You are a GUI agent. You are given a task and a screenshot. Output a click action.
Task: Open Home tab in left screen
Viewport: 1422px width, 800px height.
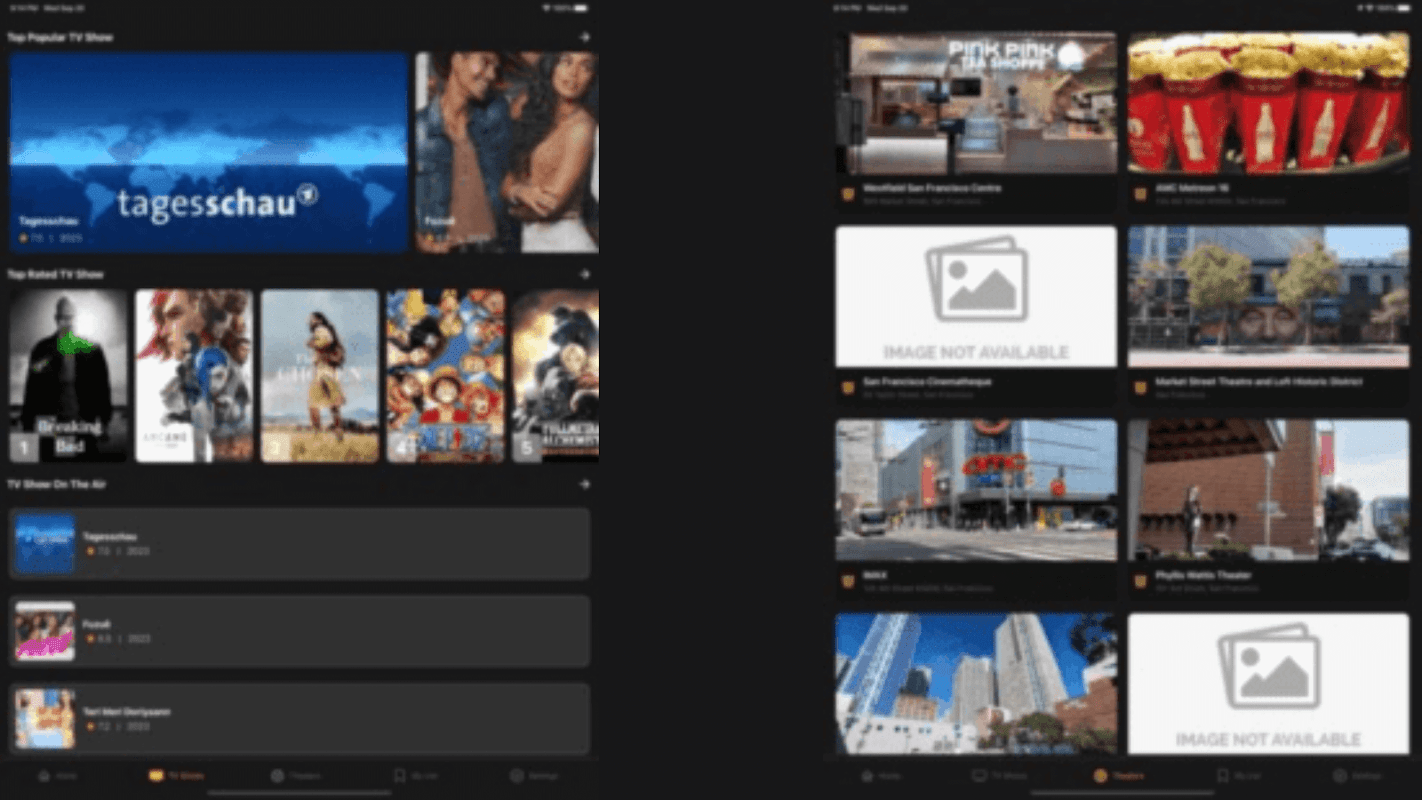tap(56, 775)
